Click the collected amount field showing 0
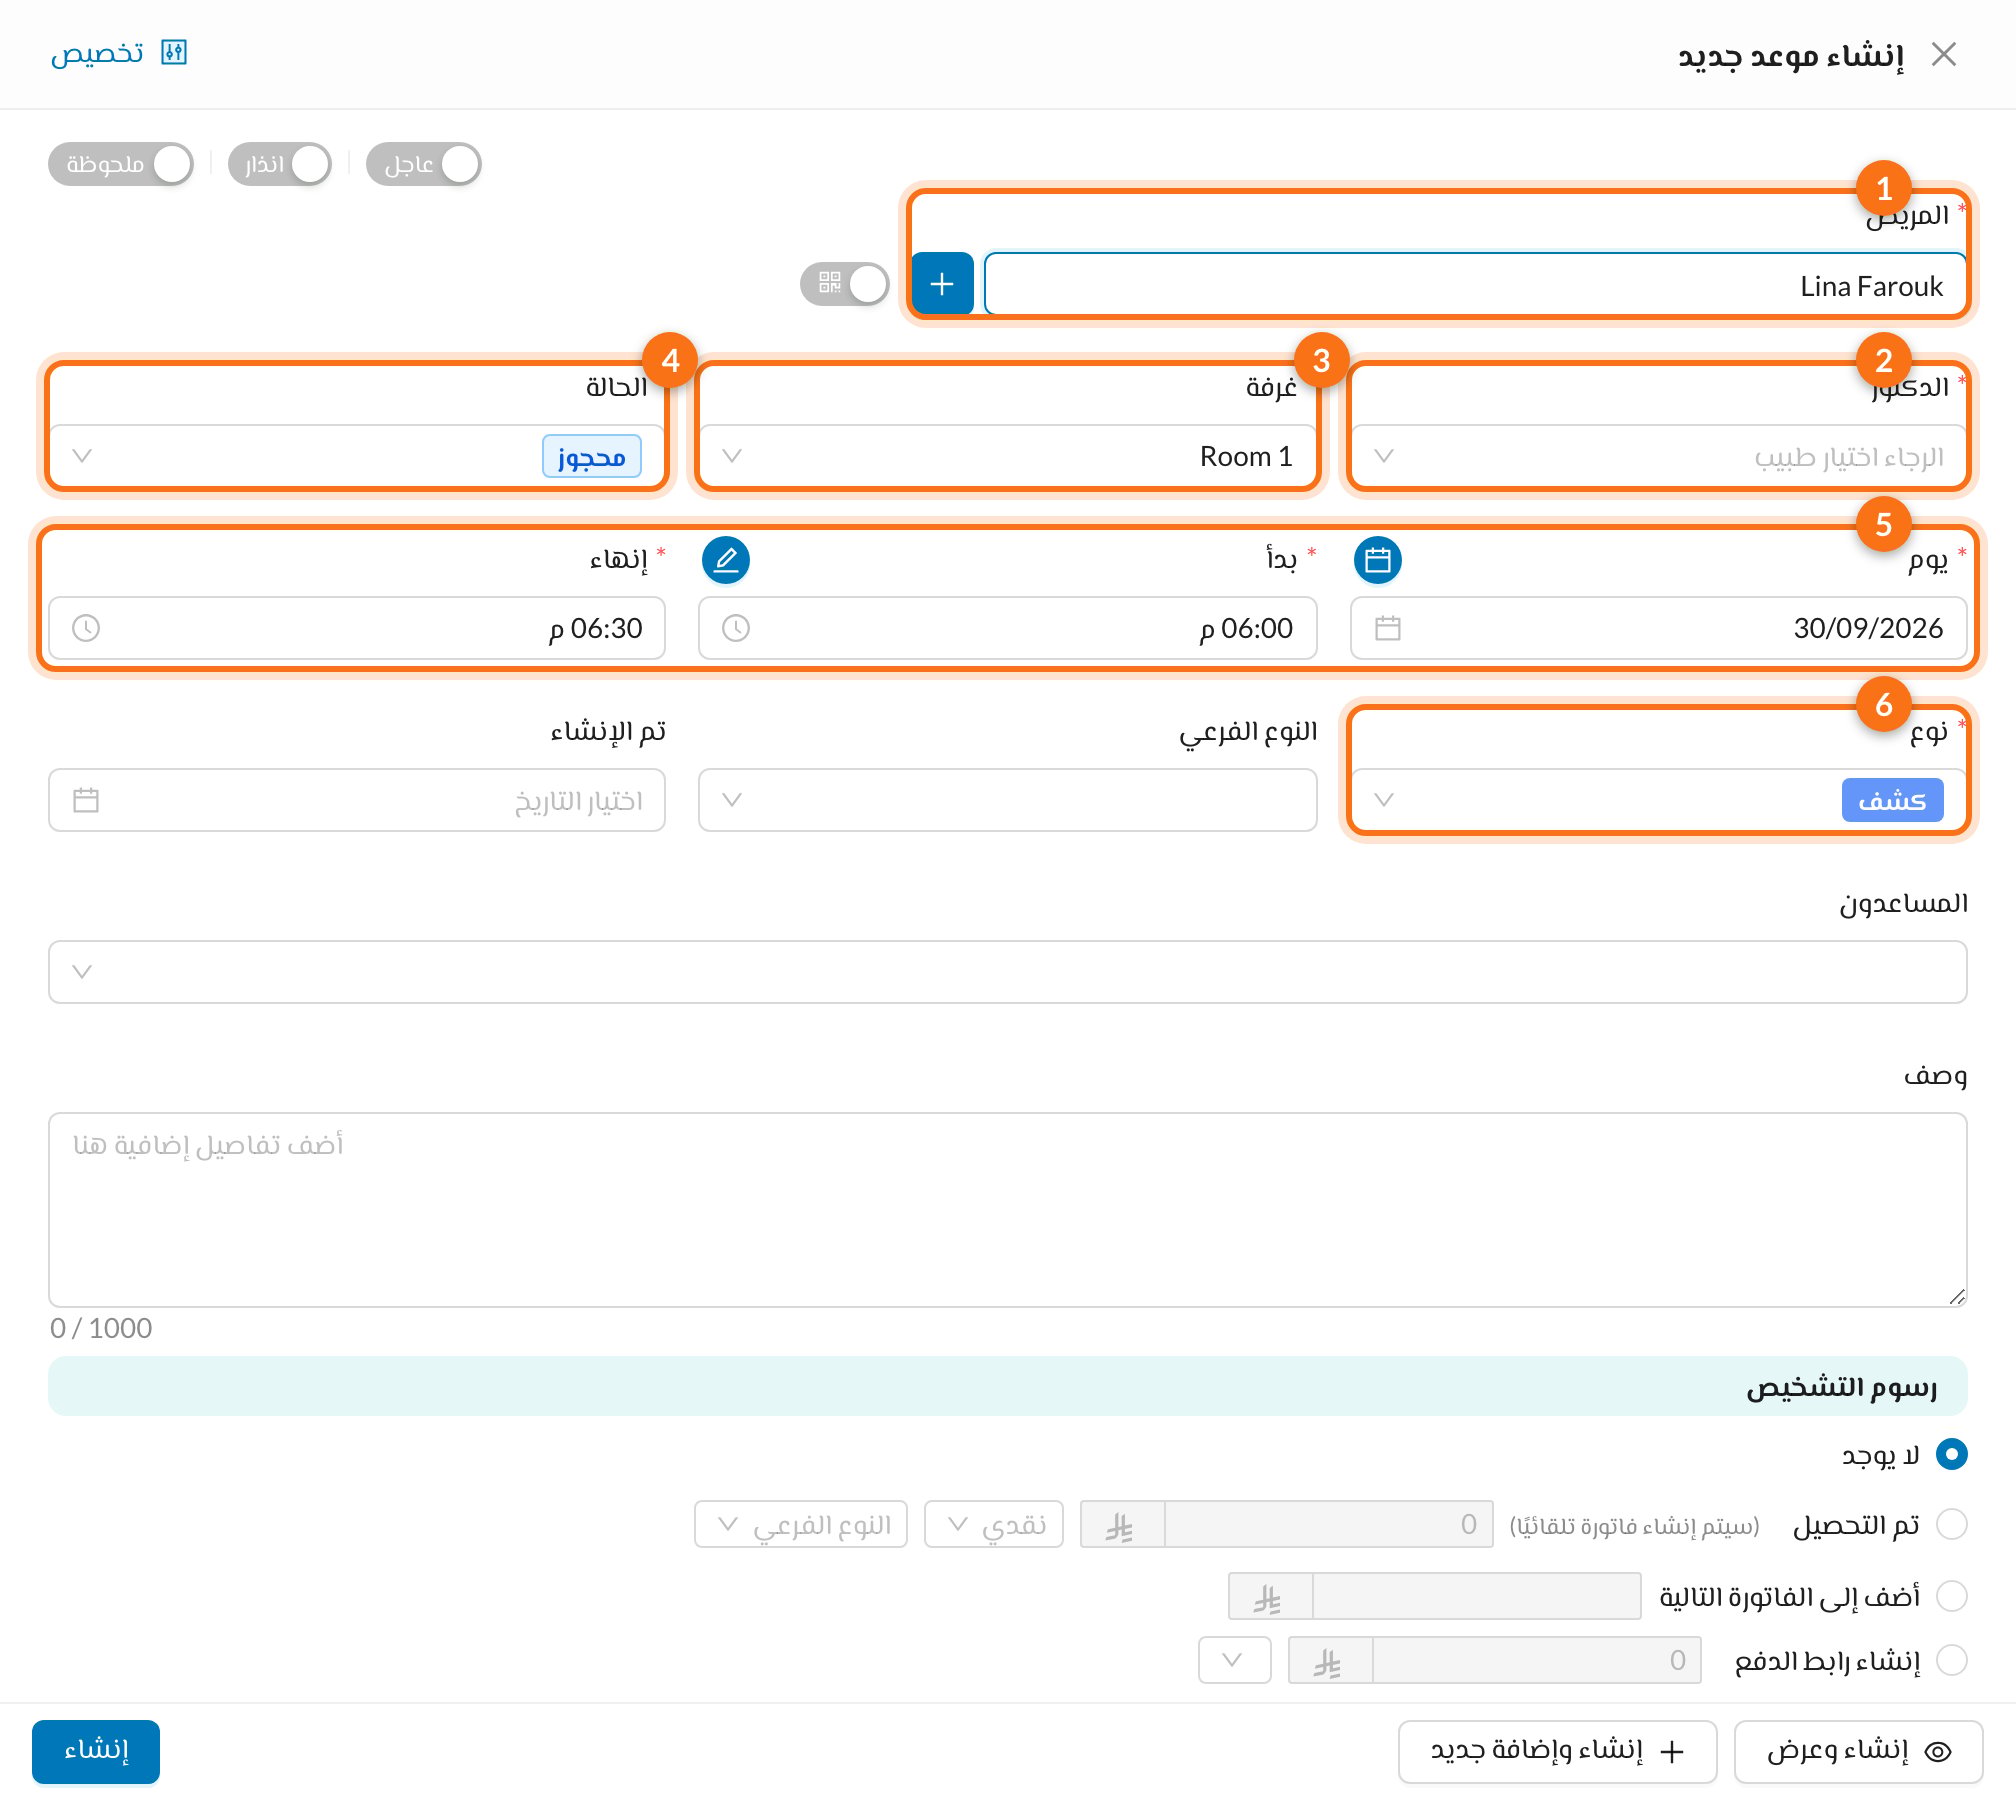The height and width of the screenshot is (1800, 2016). click(x=1328, y=1524)
